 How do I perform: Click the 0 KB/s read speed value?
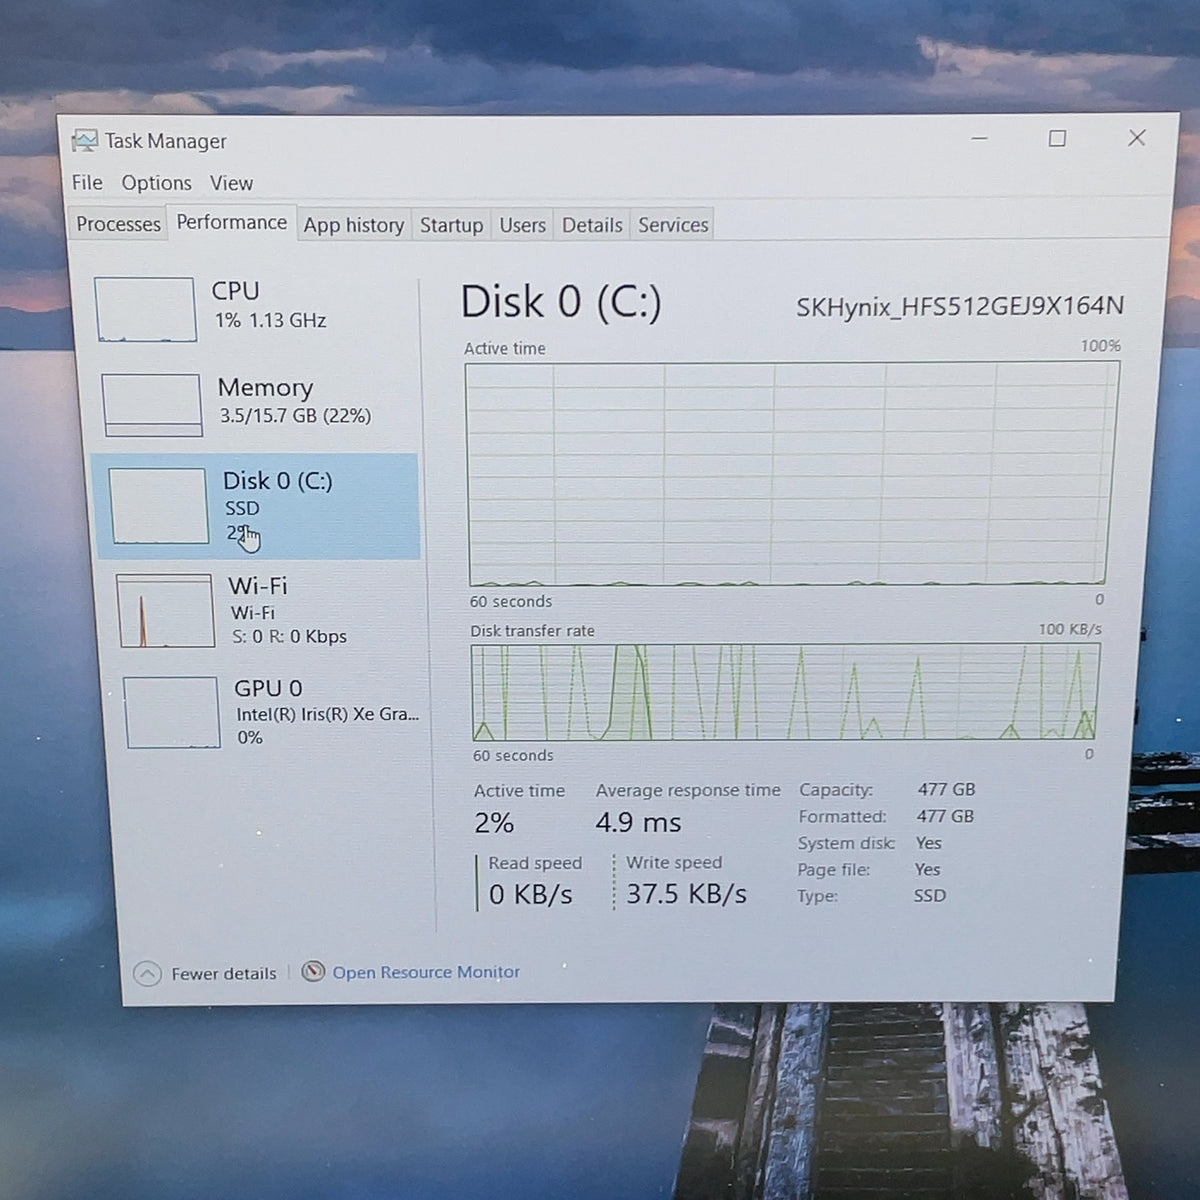530,894
